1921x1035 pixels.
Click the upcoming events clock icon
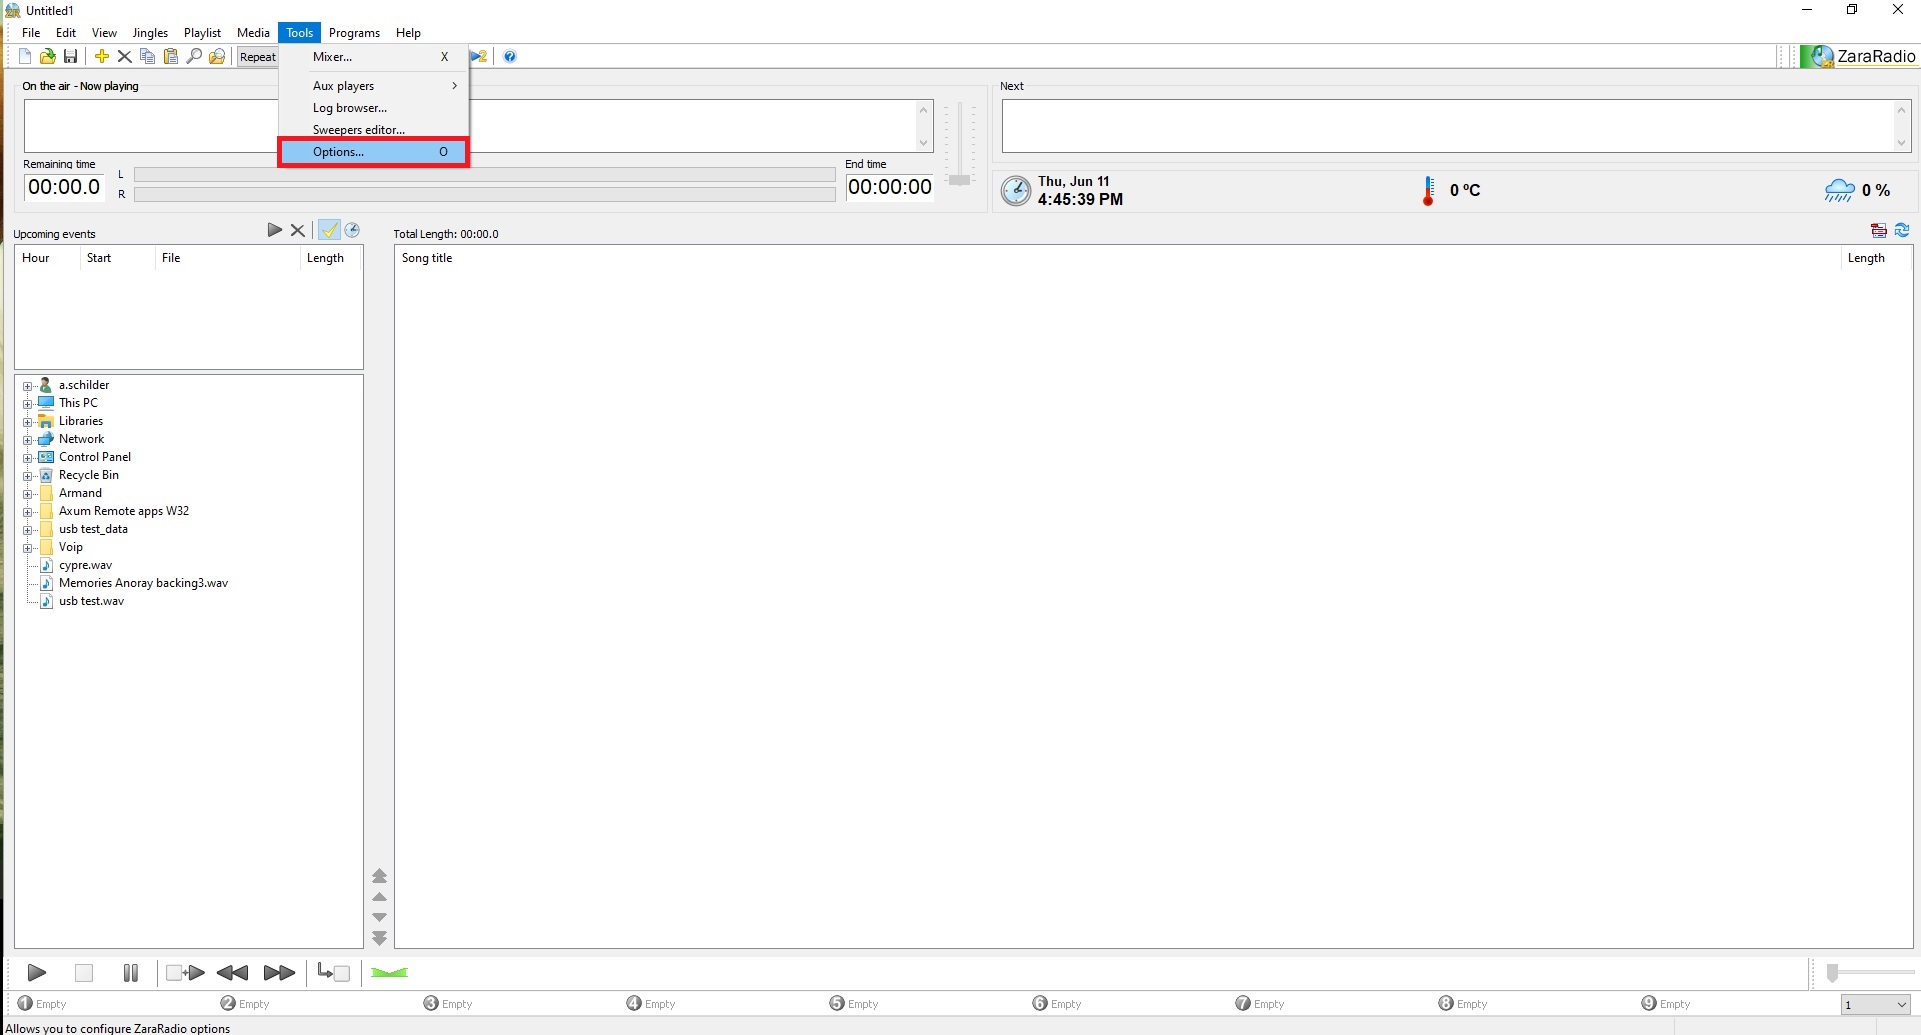[352, 231]
